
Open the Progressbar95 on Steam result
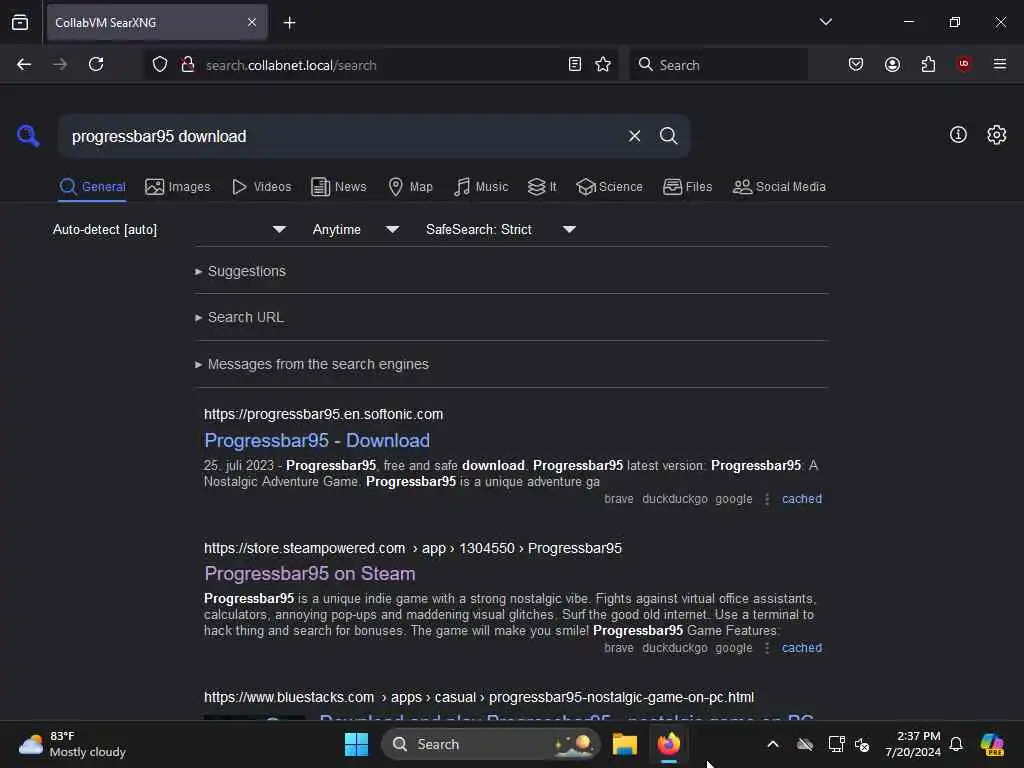(310, 573)
